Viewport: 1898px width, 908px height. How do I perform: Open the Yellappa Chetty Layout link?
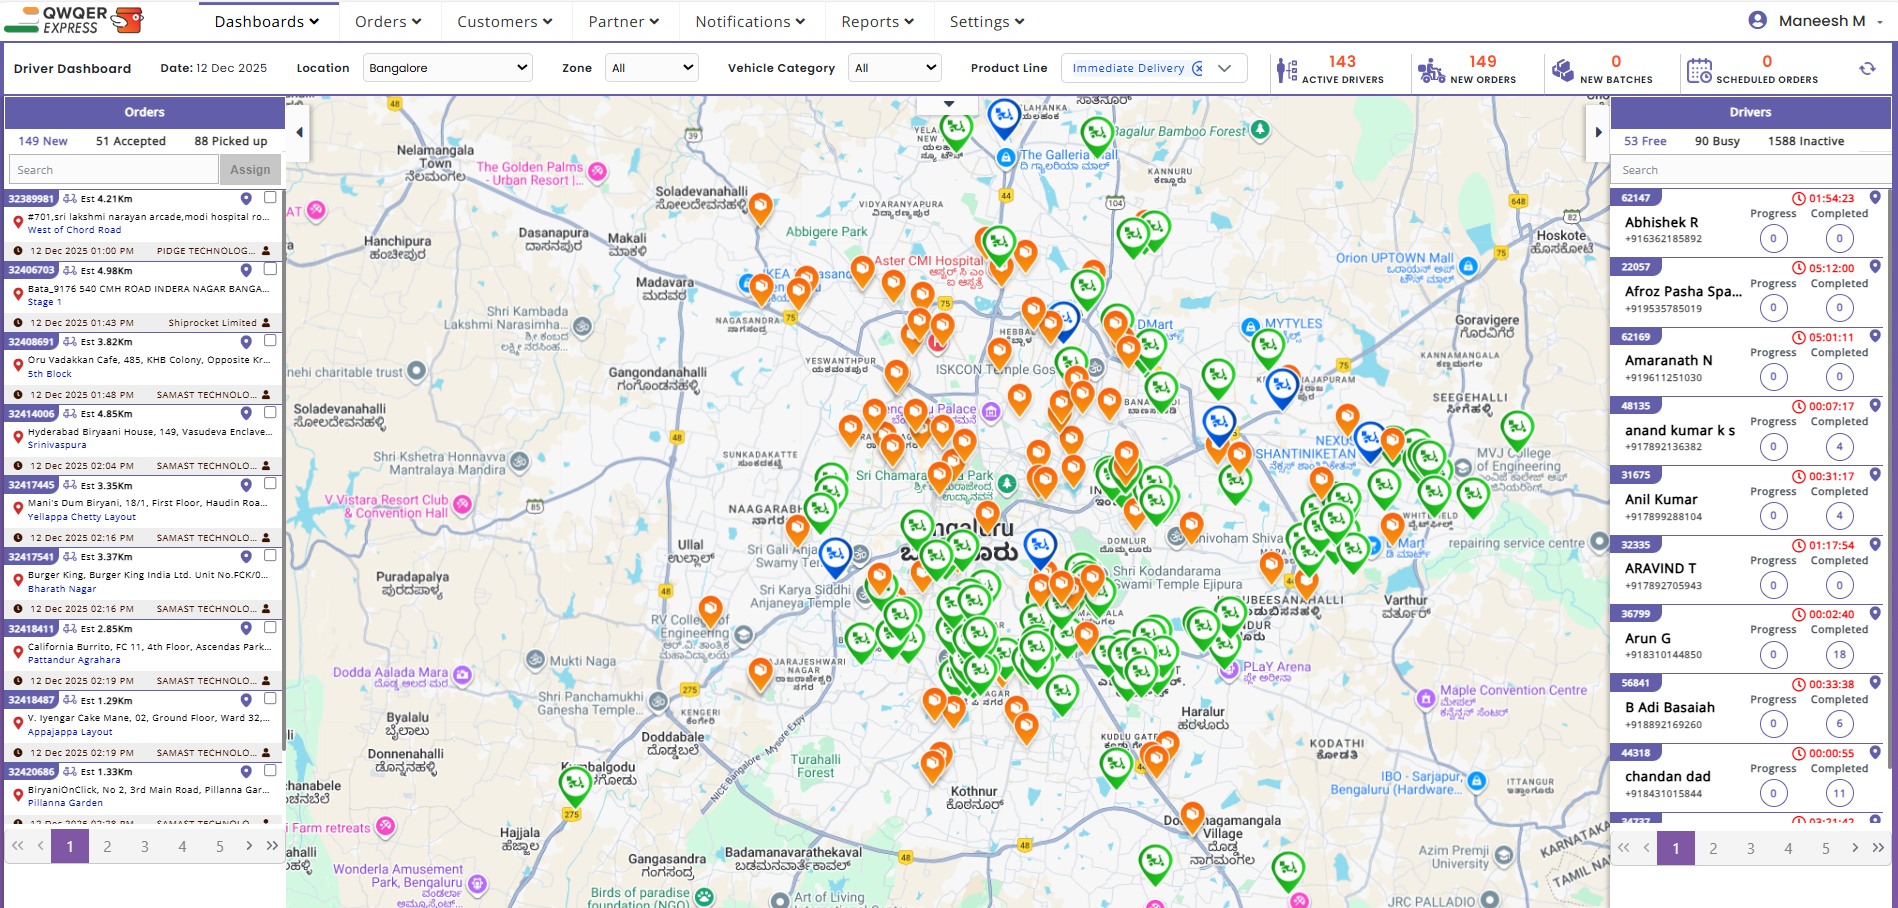coord(82,517)
